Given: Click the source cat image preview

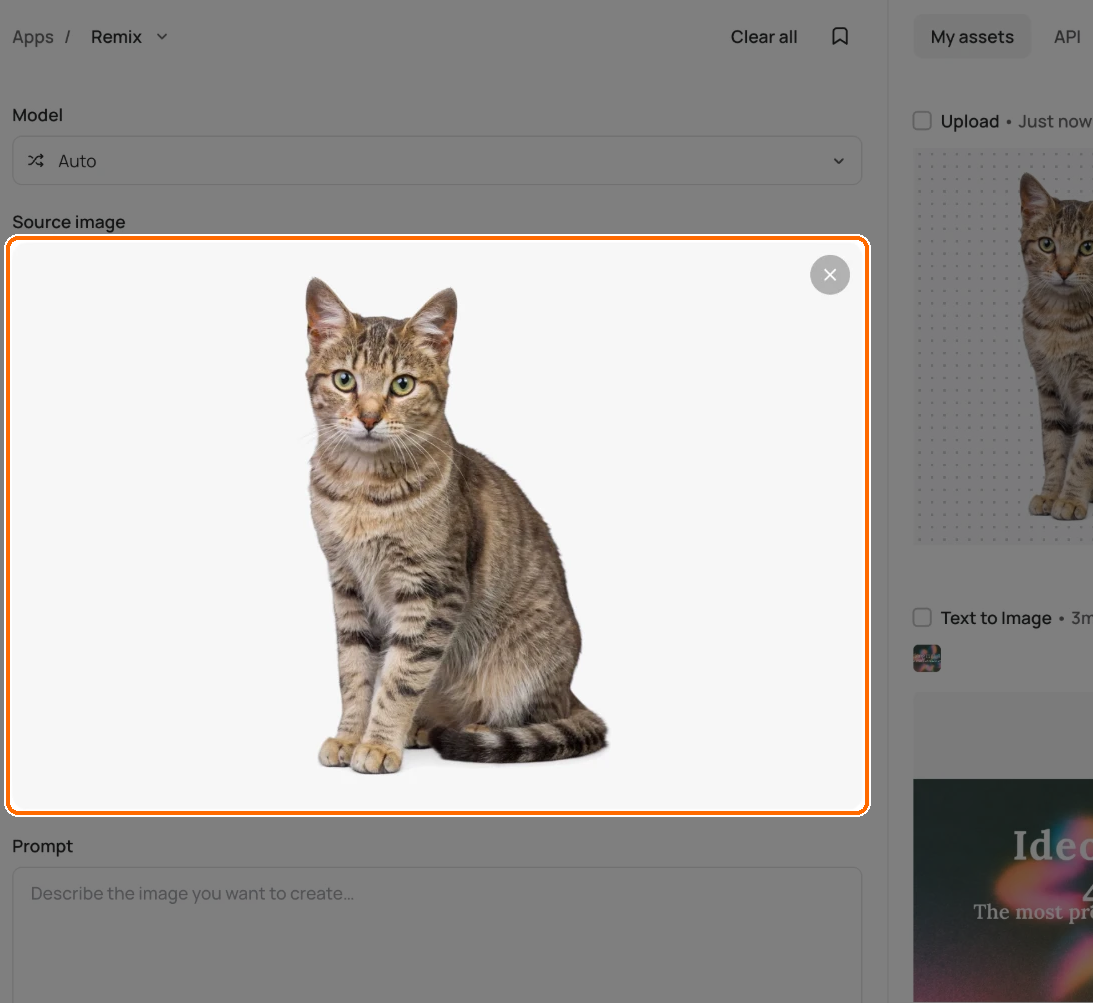Looking at the screenshot, I should pos(437,526).
